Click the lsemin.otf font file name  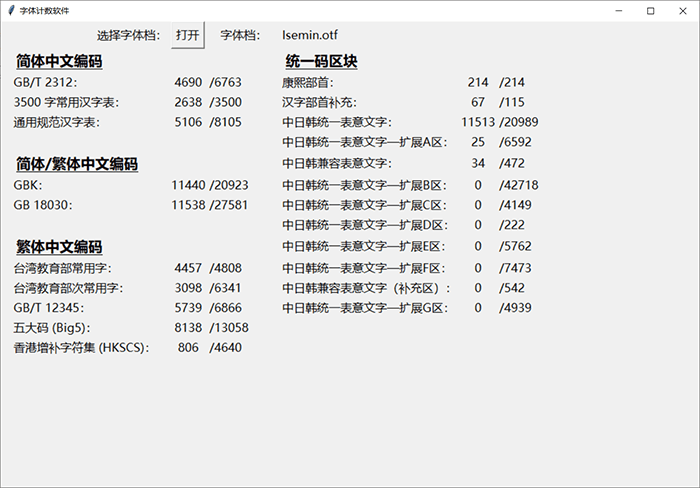[310, 35]
